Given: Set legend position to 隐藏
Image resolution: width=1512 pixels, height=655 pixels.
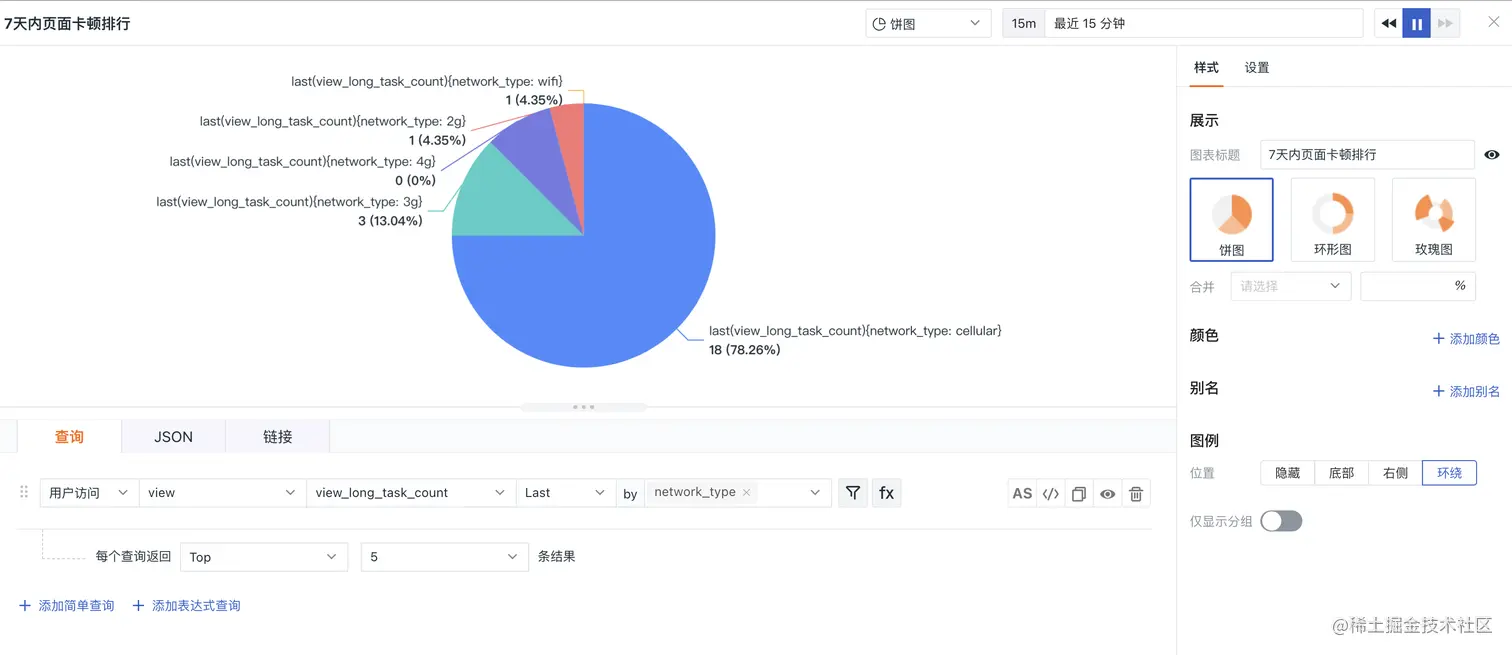Looking at the screenshot, I should 1287,473.
